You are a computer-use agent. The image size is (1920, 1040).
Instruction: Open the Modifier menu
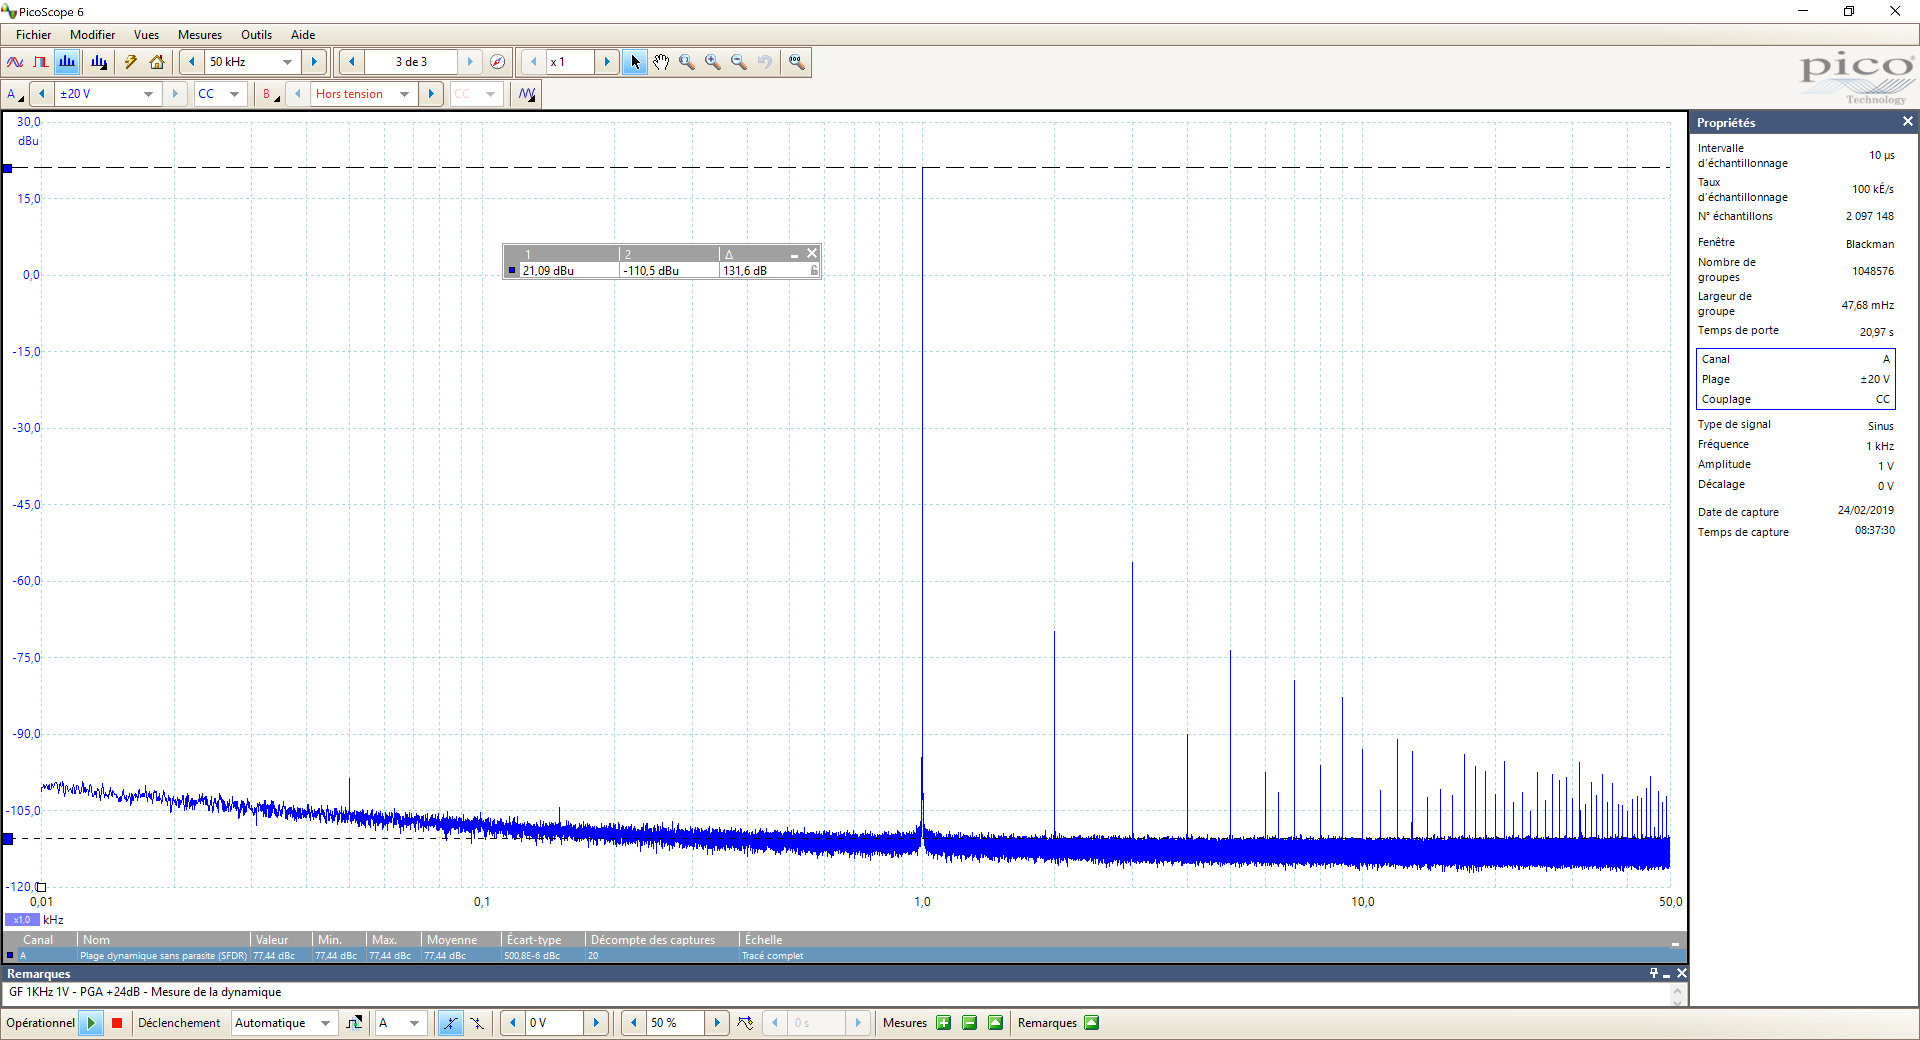pyautogui.click(x=92, y=35)
